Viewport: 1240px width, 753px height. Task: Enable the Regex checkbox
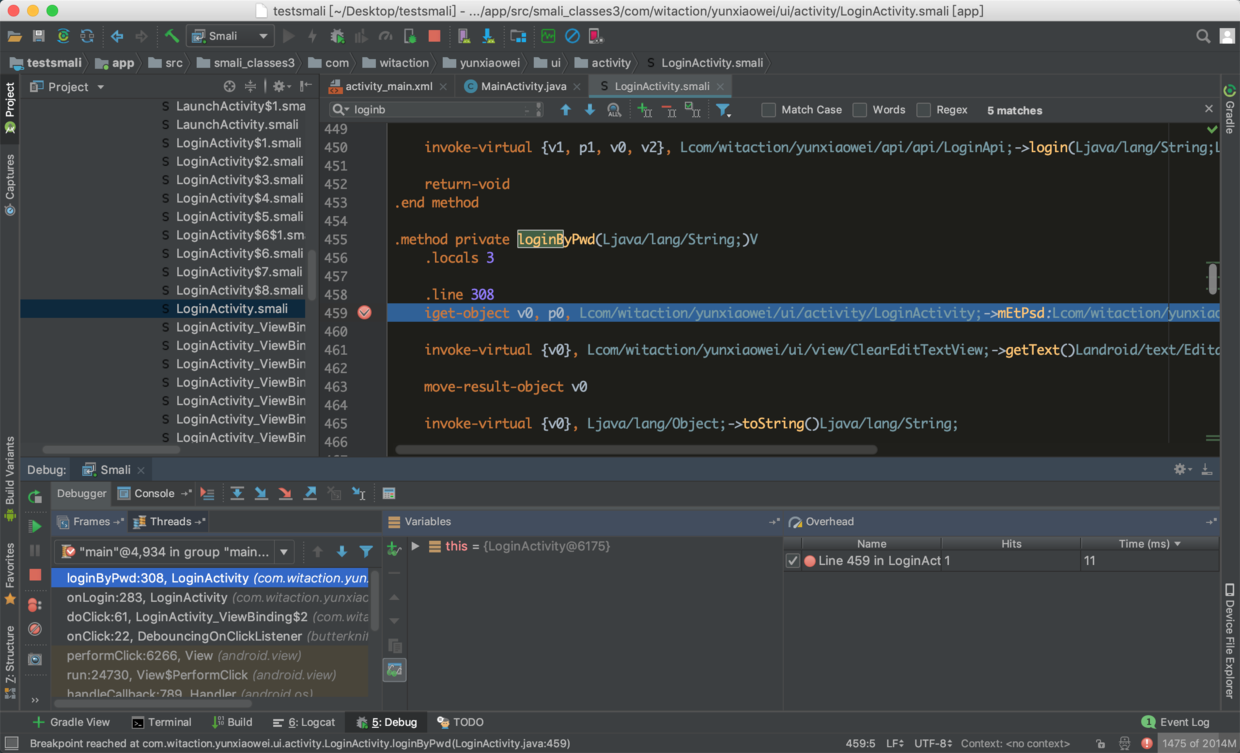(x=923, y=110)
